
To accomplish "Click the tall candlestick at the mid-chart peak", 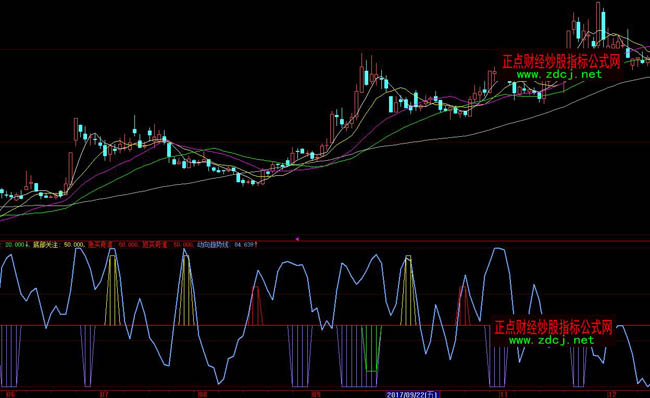I will tap(361, 73).
